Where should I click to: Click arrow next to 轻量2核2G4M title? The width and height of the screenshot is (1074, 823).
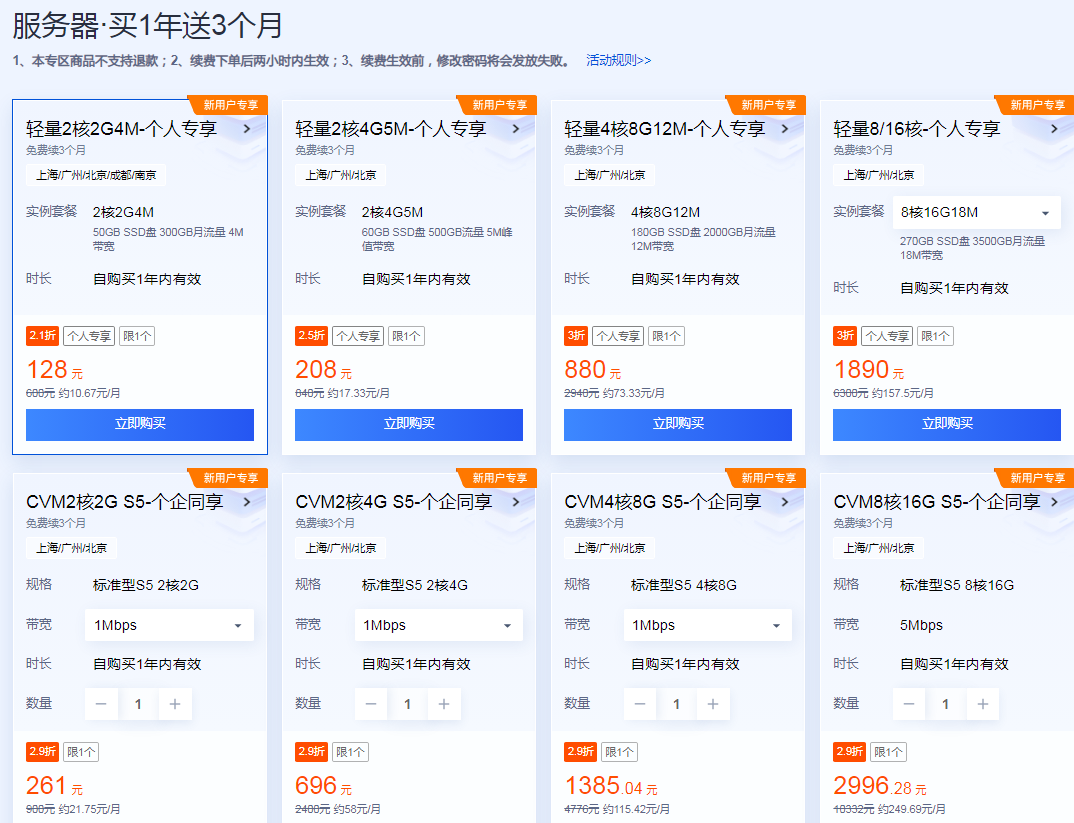coord(247,128)
